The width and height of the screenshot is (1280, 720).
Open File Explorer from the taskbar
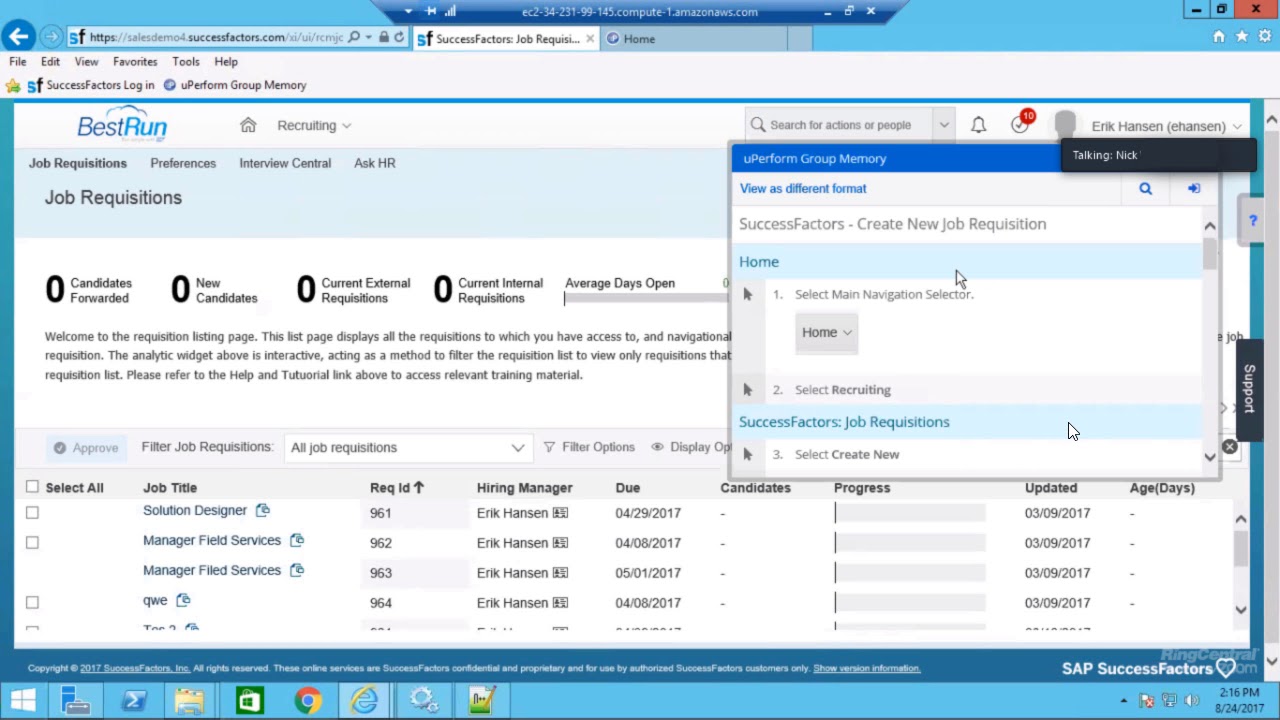coord(189,700)
